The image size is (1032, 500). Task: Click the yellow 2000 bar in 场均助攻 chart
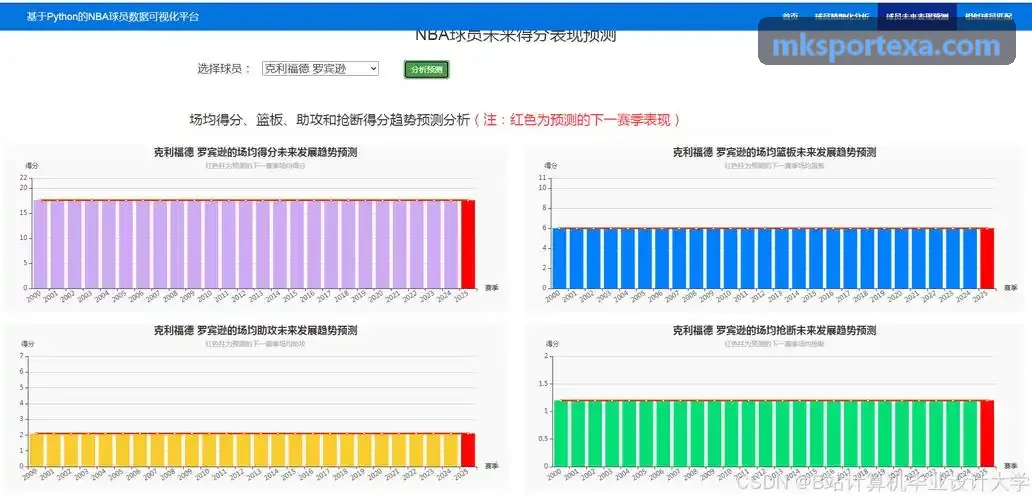pos(36,450)
